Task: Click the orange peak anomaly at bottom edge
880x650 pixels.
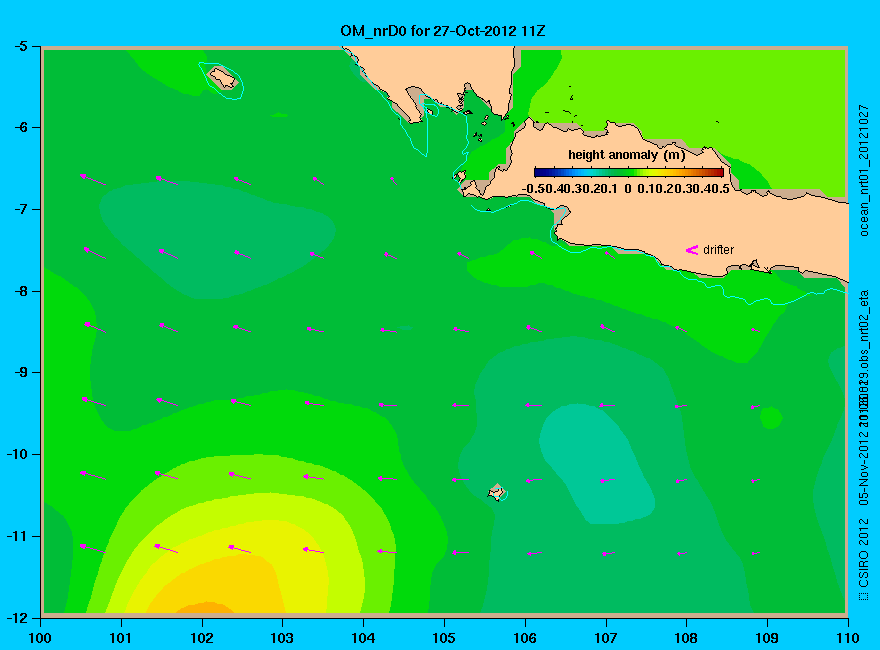Action: tap(206, 607)
